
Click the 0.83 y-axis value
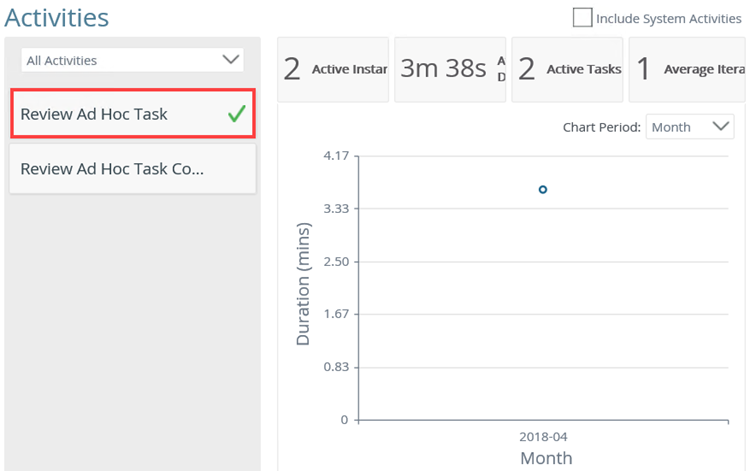coord(336,367)
